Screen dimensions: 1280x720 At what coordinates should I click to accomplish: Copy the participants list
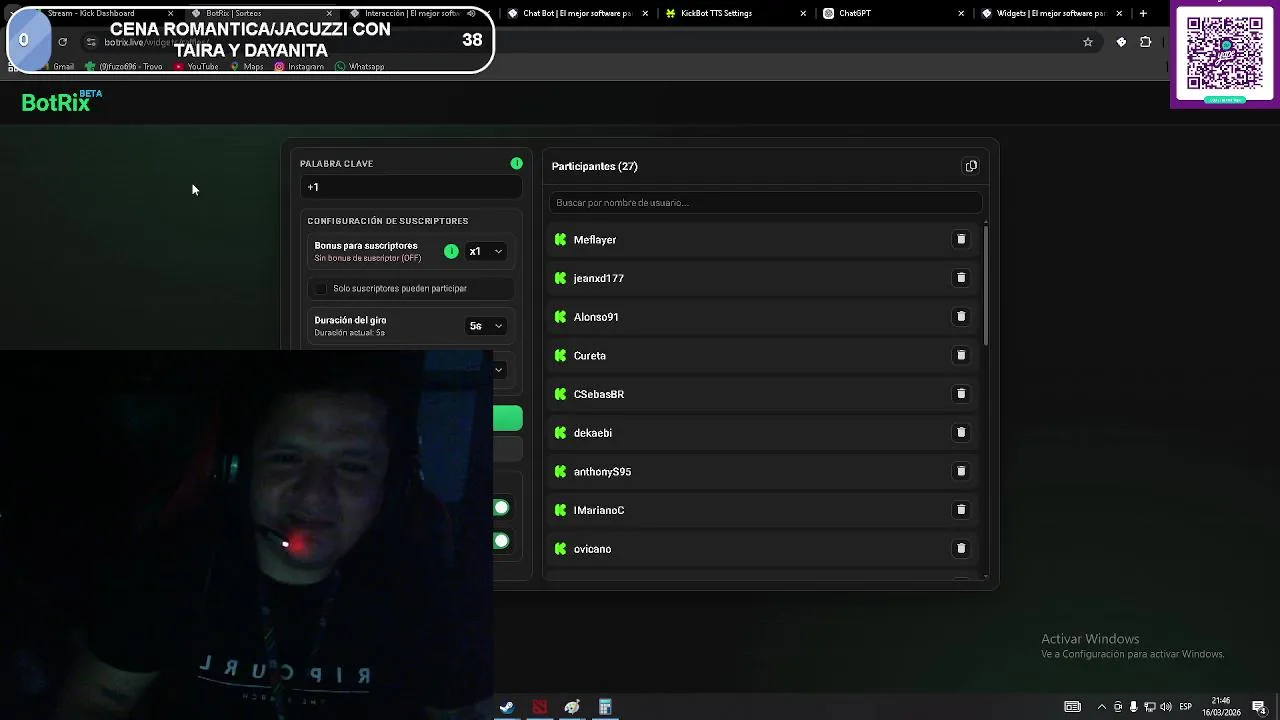971,166
